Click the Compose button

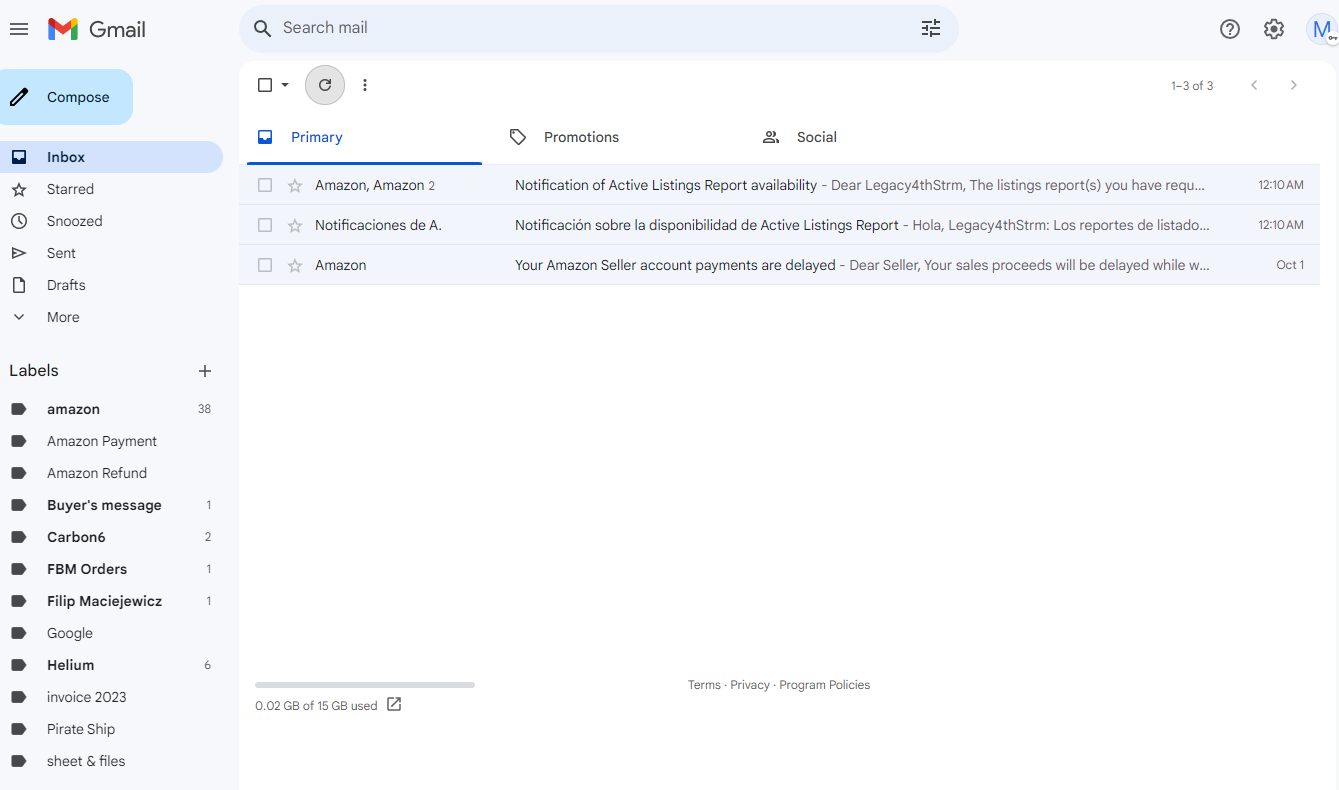tap(66, 97)
